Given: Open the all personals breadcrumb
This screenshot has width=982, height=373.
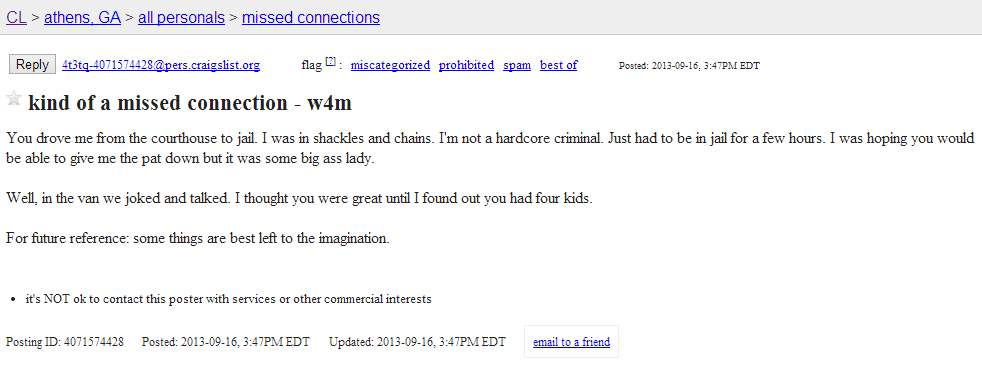Looking at the screenshot, I should (x=181, y=18).
